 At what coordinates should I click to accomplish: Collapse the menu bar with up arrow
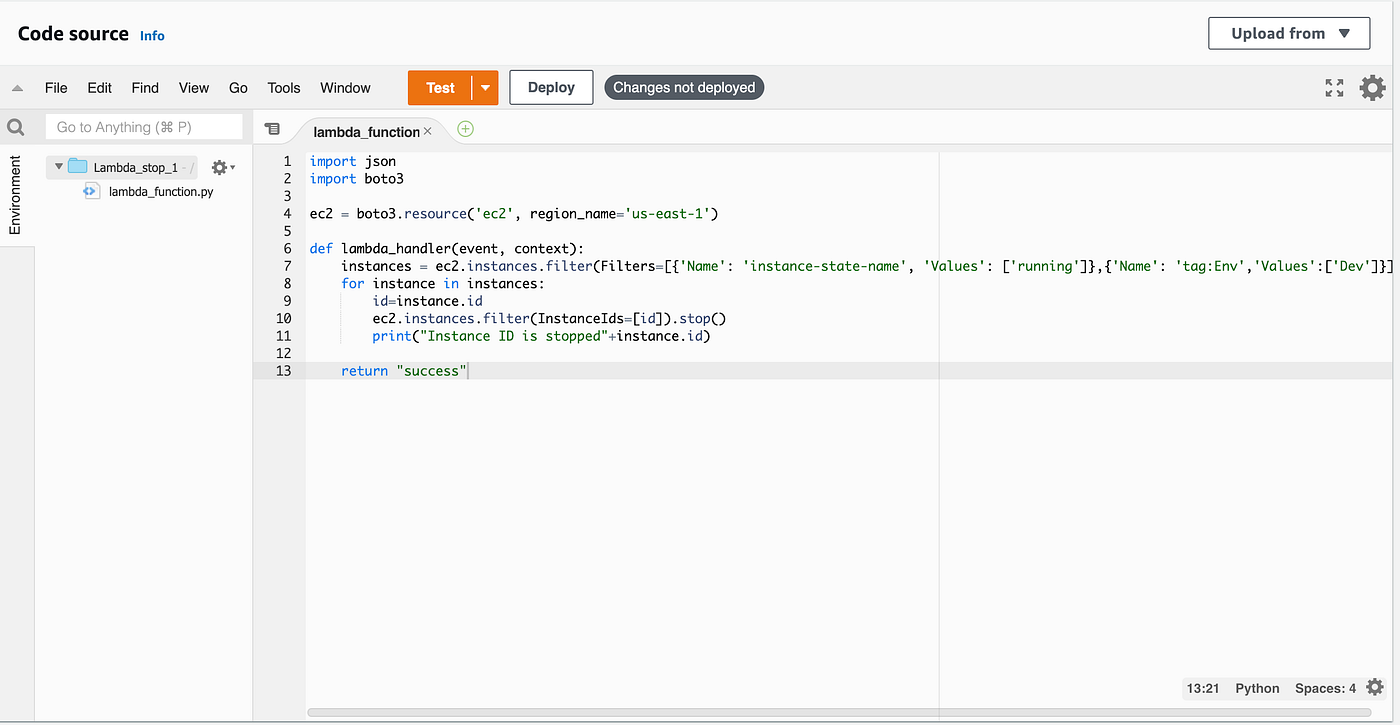click(x=17, y=88)
